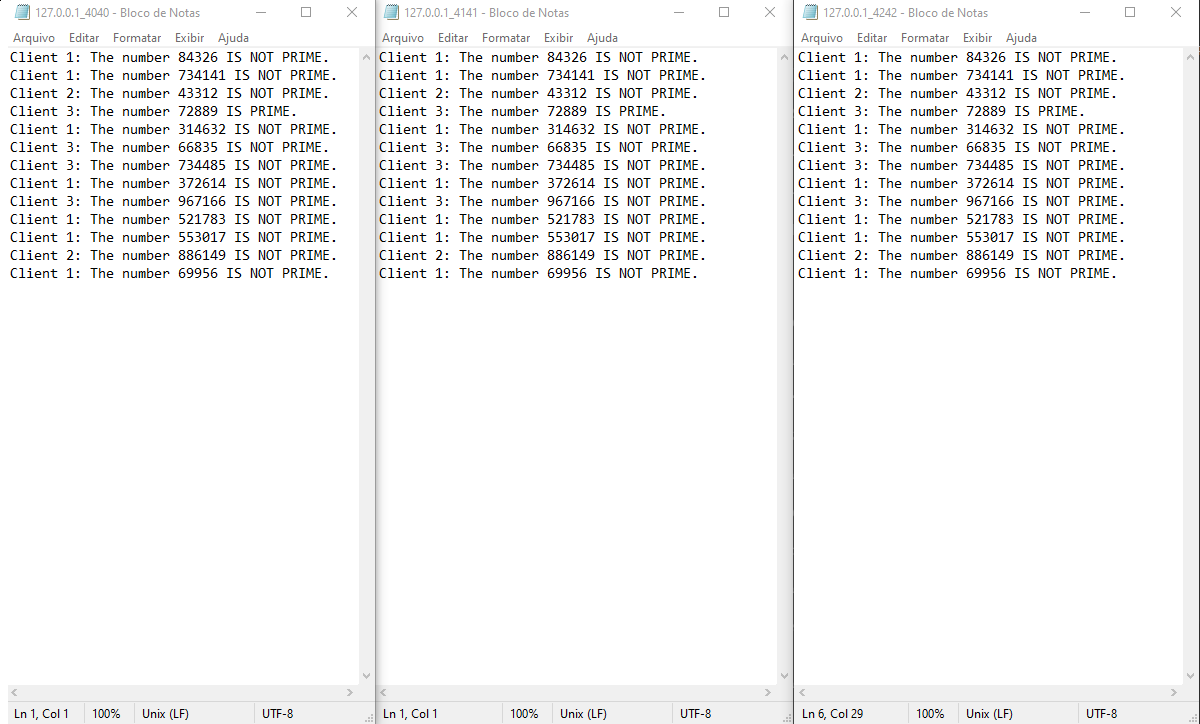Click title text '127.0.0.1_4141 - Bloco de Notas'
Screen dimensions: 1200x724
click(x=487, y=13)
